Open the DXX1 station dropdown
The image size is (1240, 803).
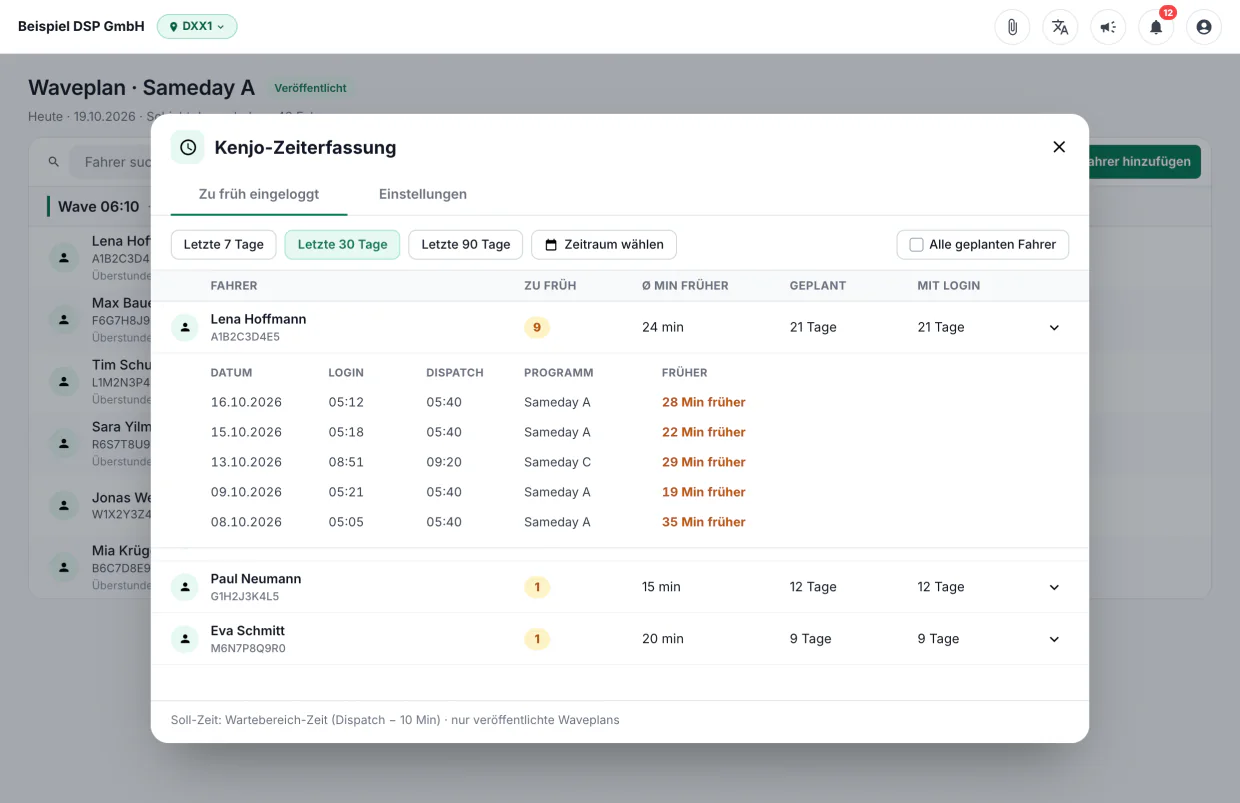click(x=197, y=27)
